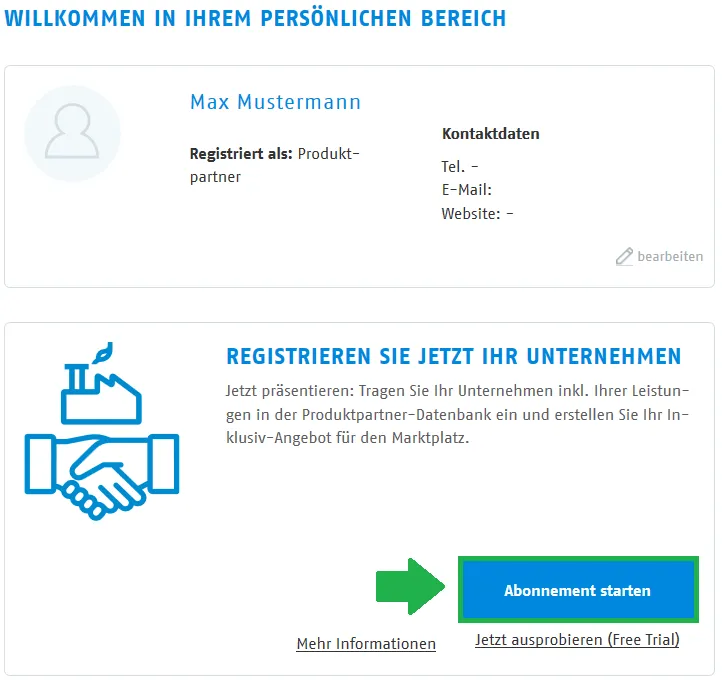Click the "Tel." contact line
The image size is (722, 683).
pyautogui.click(x=459, y=166)
